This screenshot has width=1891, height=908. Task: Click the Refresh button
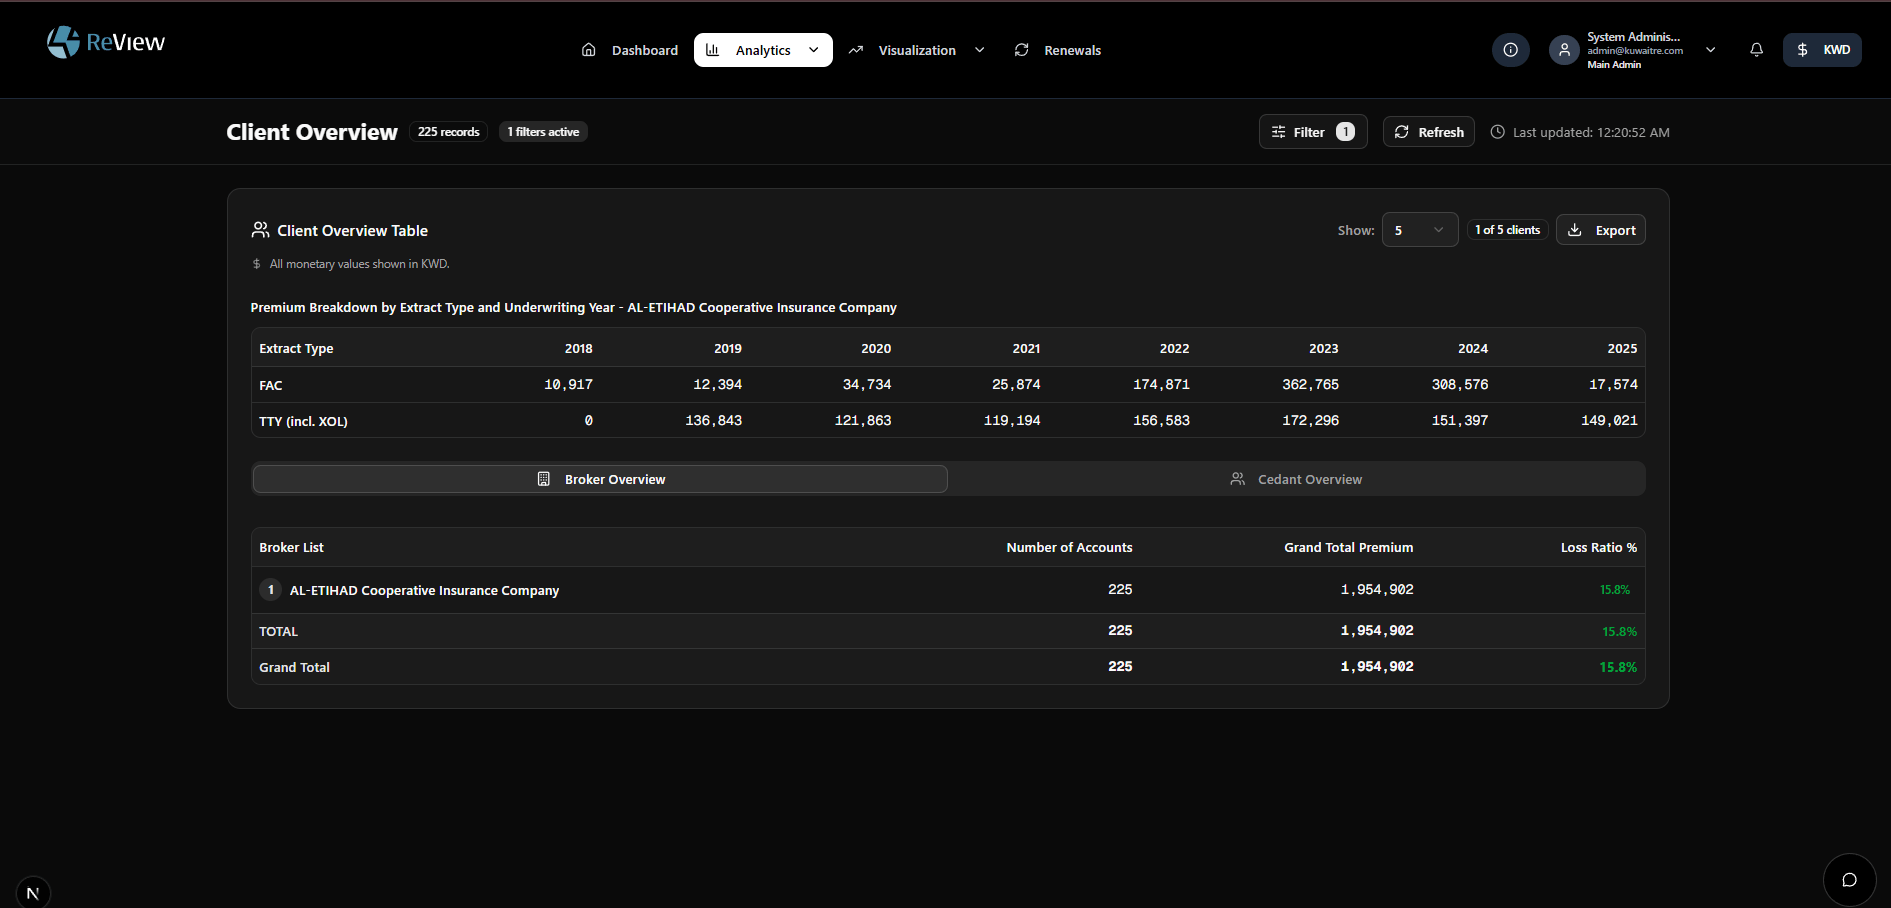click(1428, 131)
